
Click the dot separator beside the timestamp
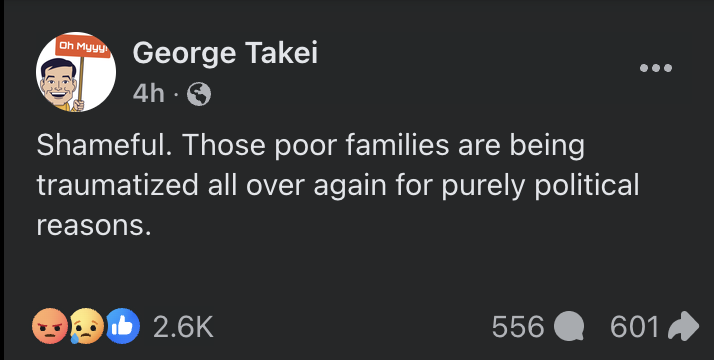(x=175, y=96)
